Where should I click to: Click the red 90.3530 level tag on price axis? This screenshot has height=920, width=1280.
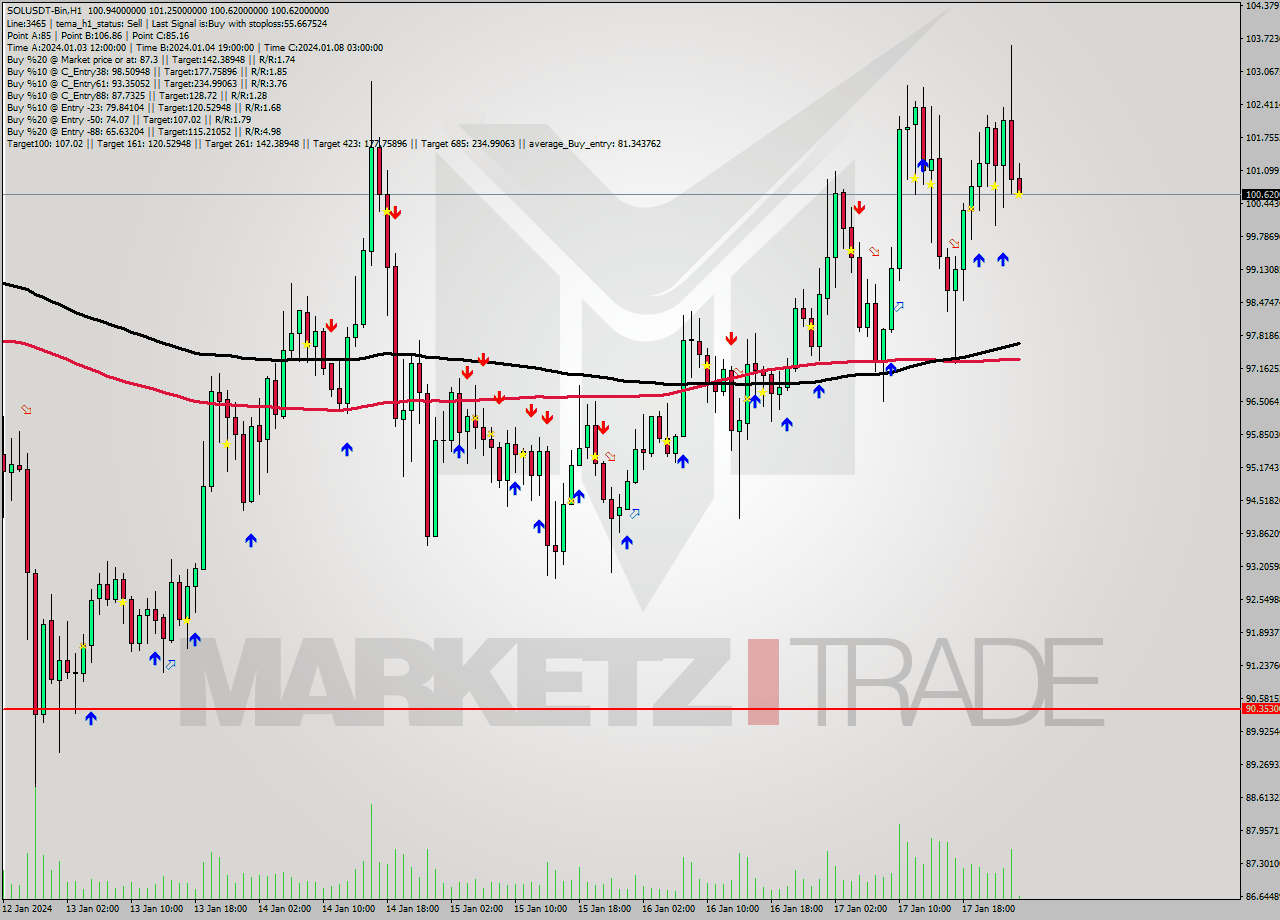coord(1260,708)
